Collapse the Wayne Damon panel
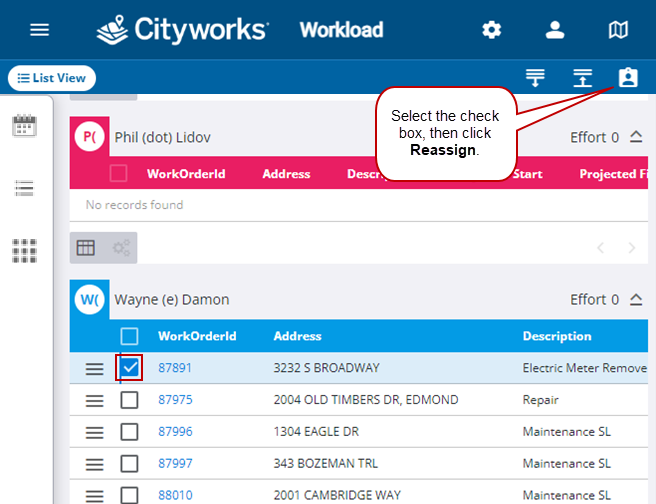 (635, 299)
